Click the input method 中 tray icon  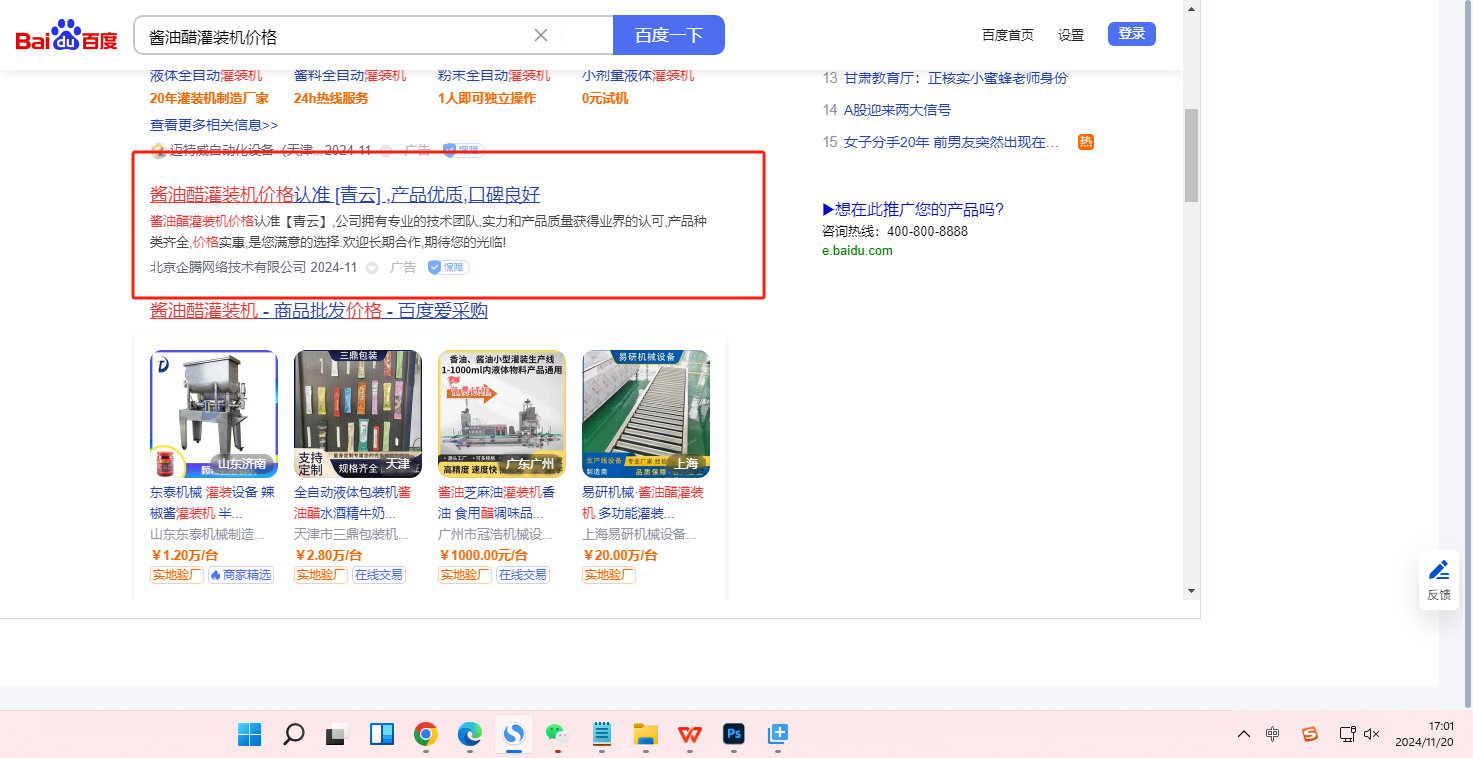coord(1272,734)
